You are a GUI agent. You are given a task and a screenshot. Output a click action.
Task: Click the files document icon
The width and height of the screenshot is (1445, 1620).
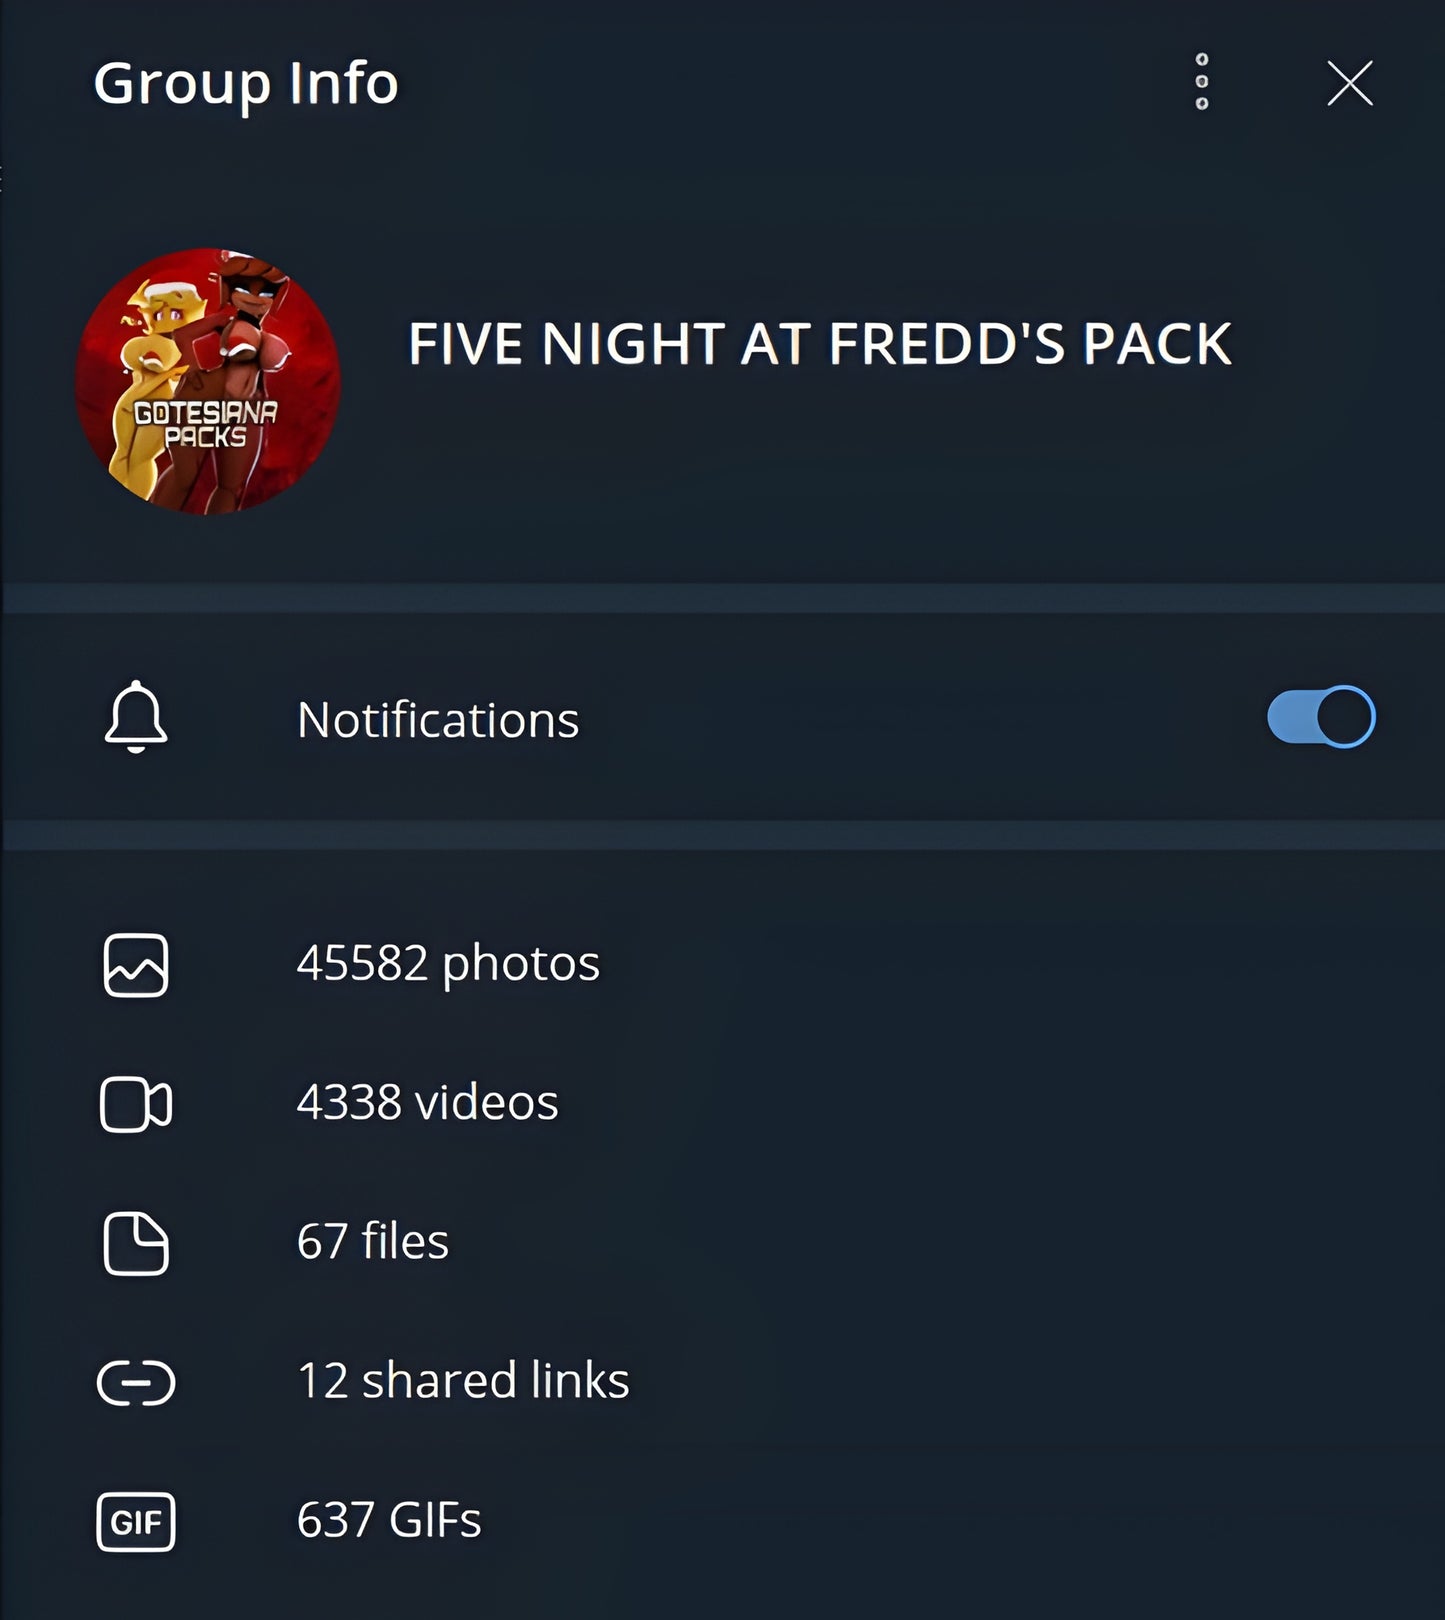136,1243
